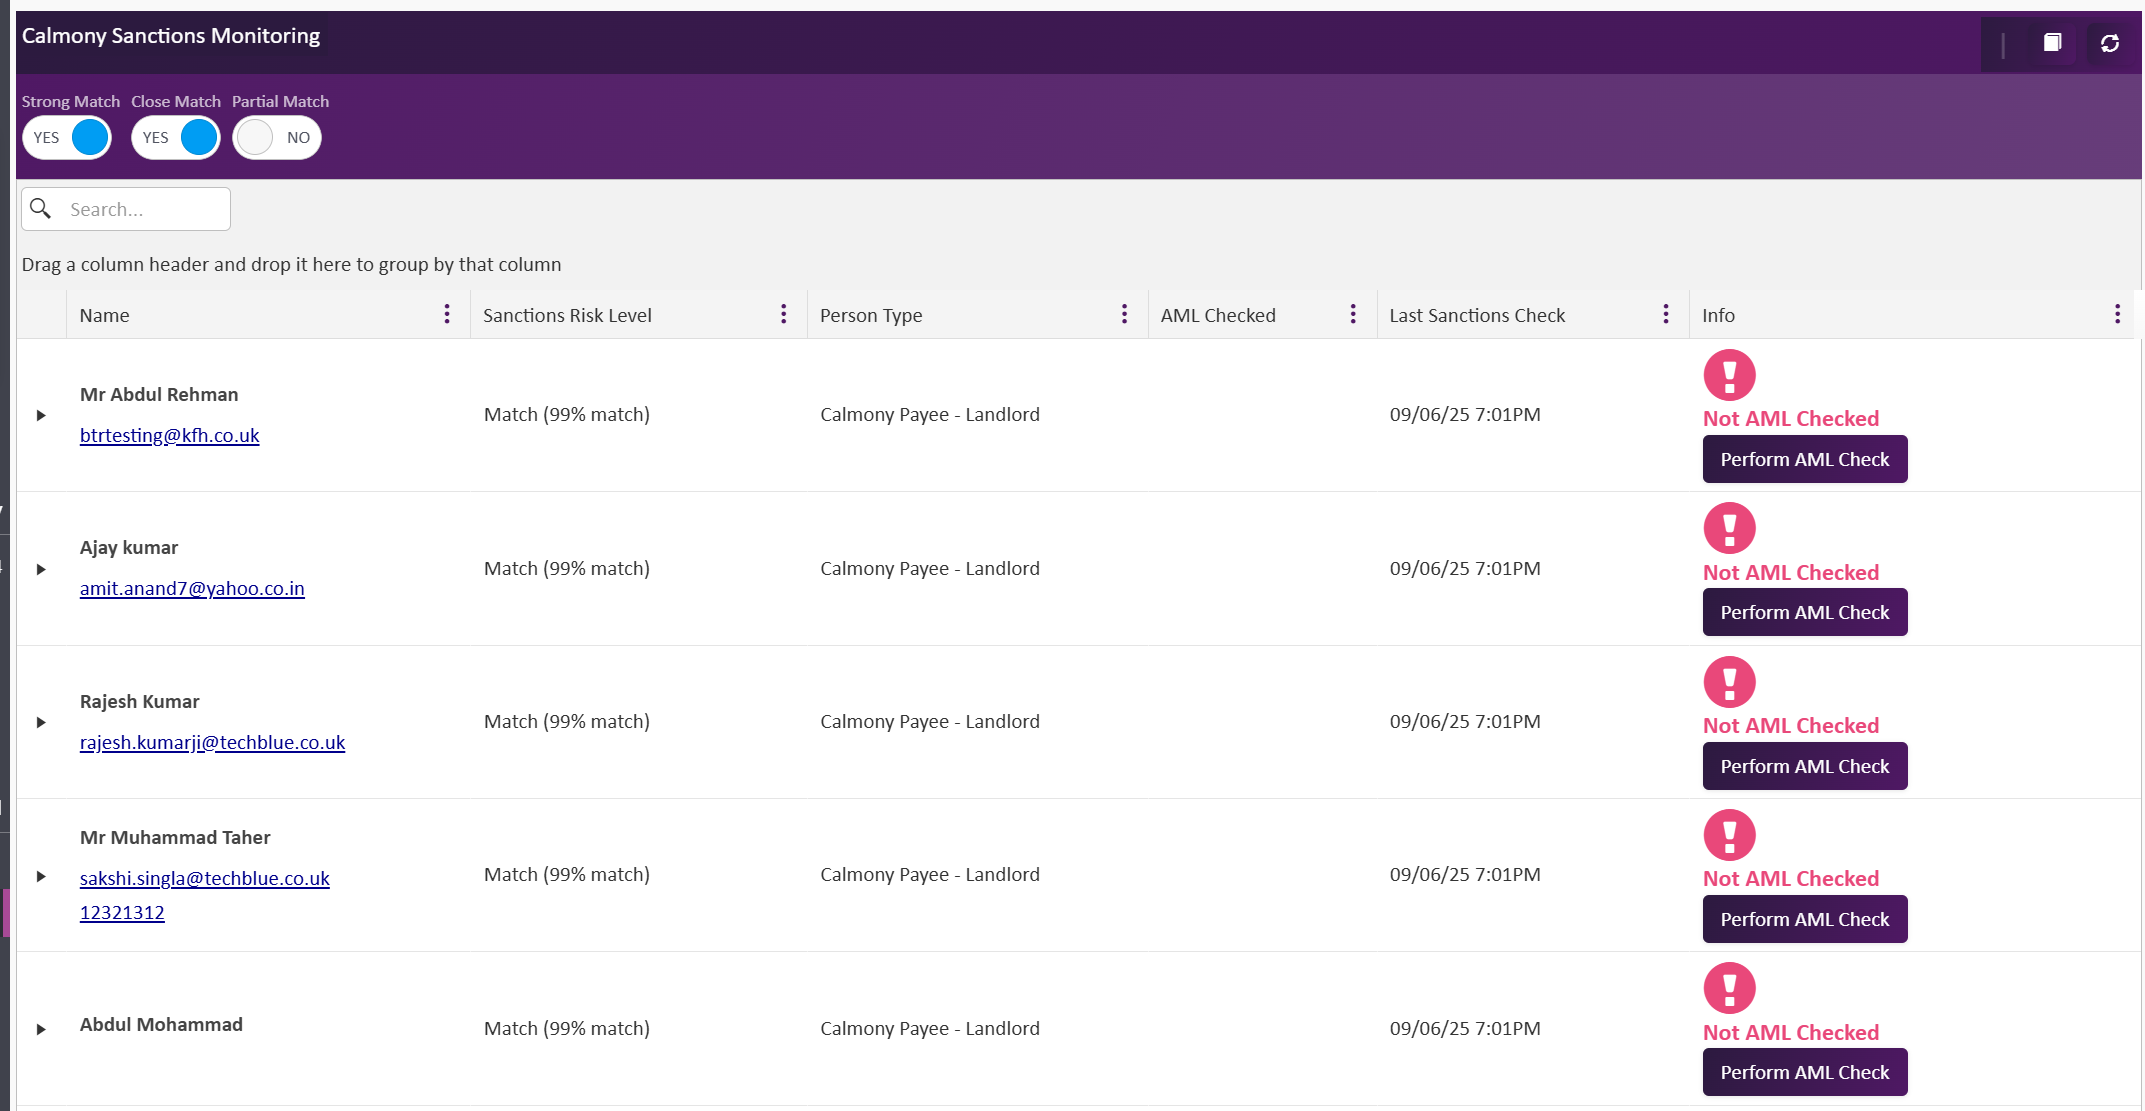
Task: Open the Name column options menu
Action: coord(447,313)
